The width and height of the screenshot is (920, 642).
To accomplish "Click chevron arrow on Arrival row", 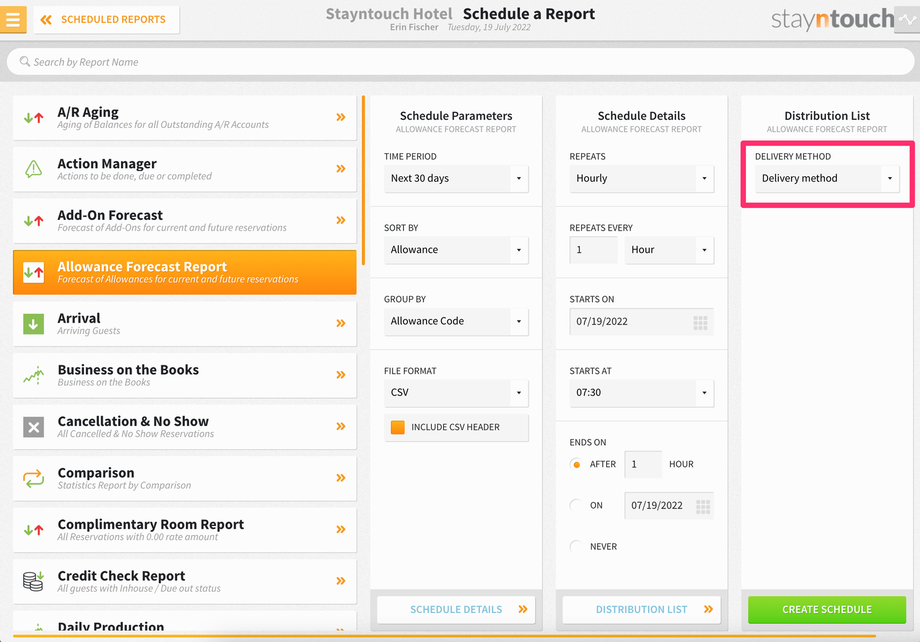I will tap(341, 323).
